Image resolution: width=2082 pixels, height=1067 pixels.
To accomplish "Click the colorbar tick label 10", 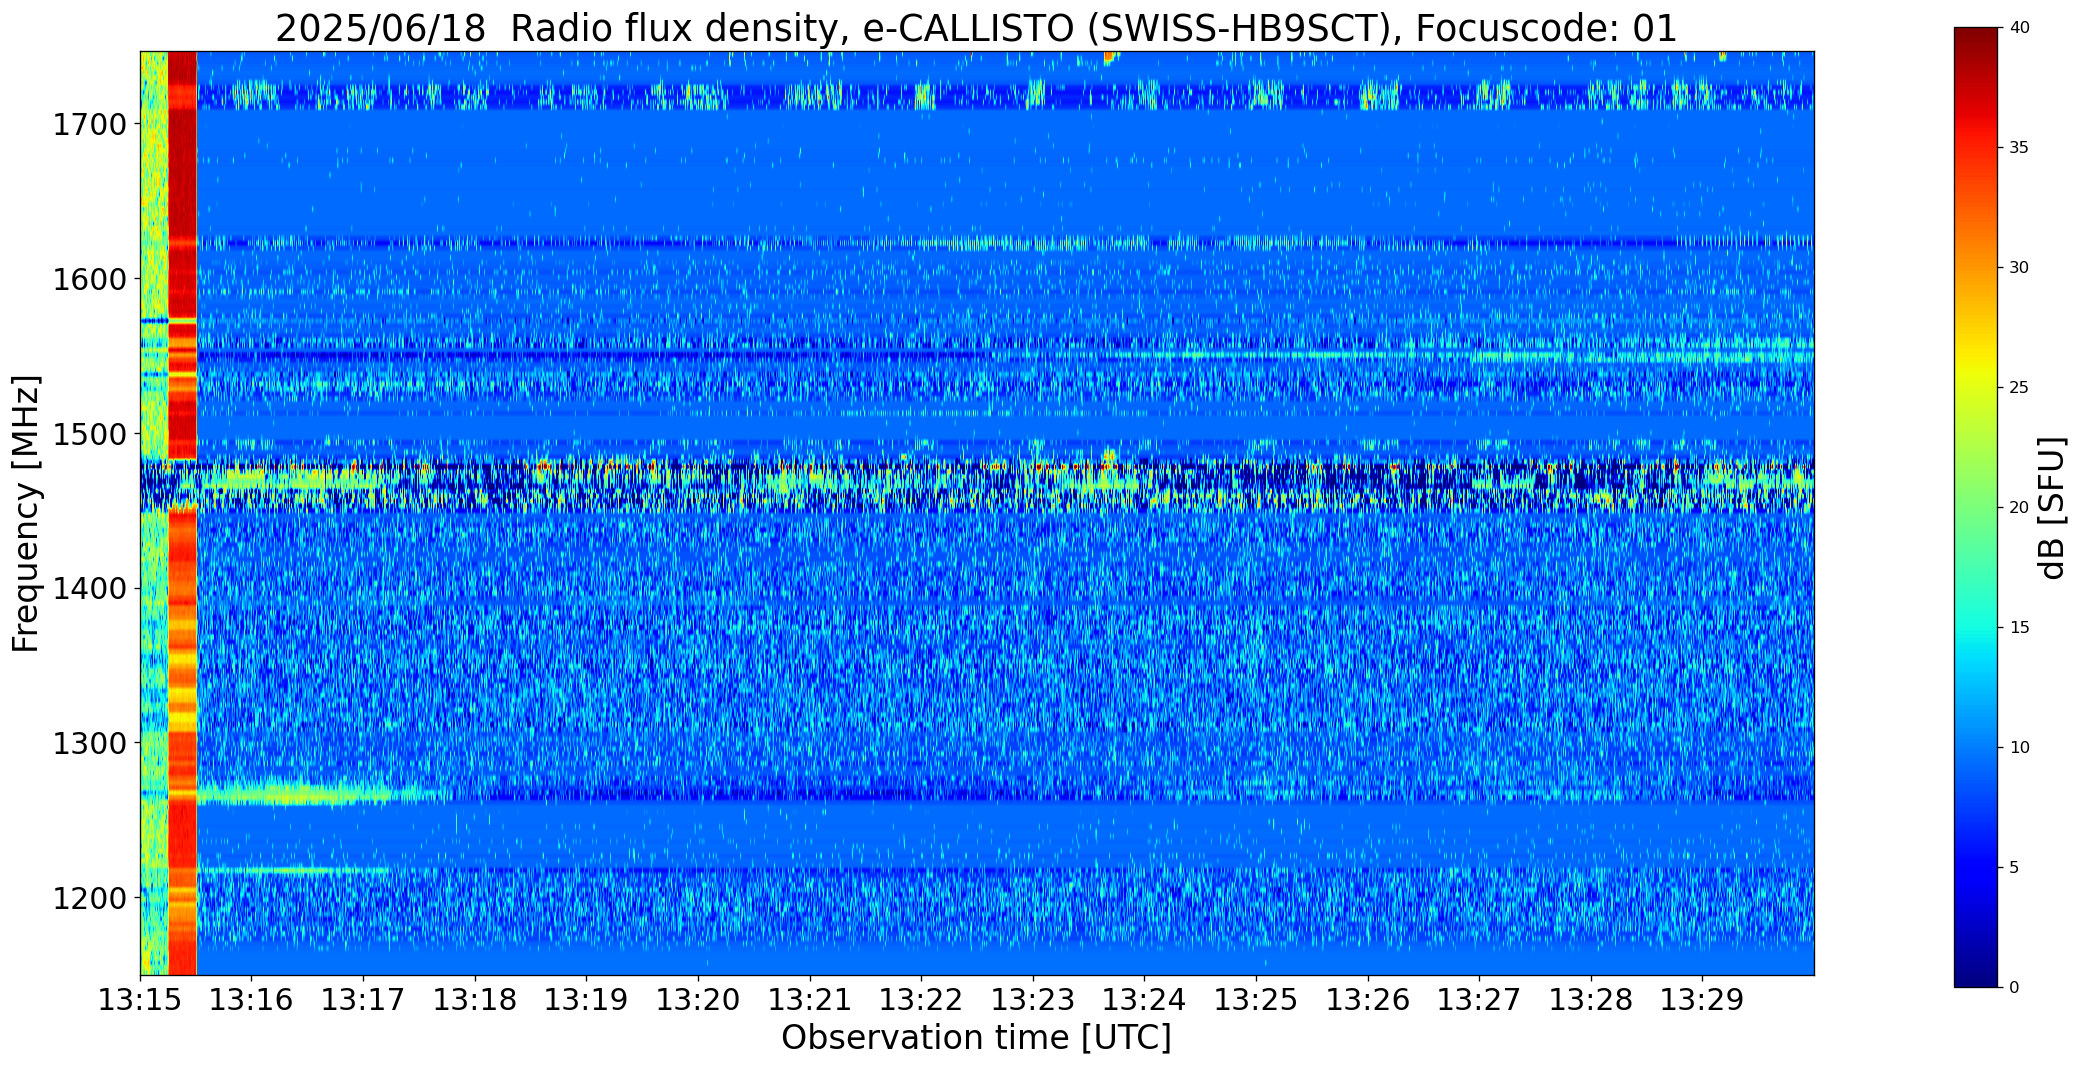I will click(x=2019, y=747).
